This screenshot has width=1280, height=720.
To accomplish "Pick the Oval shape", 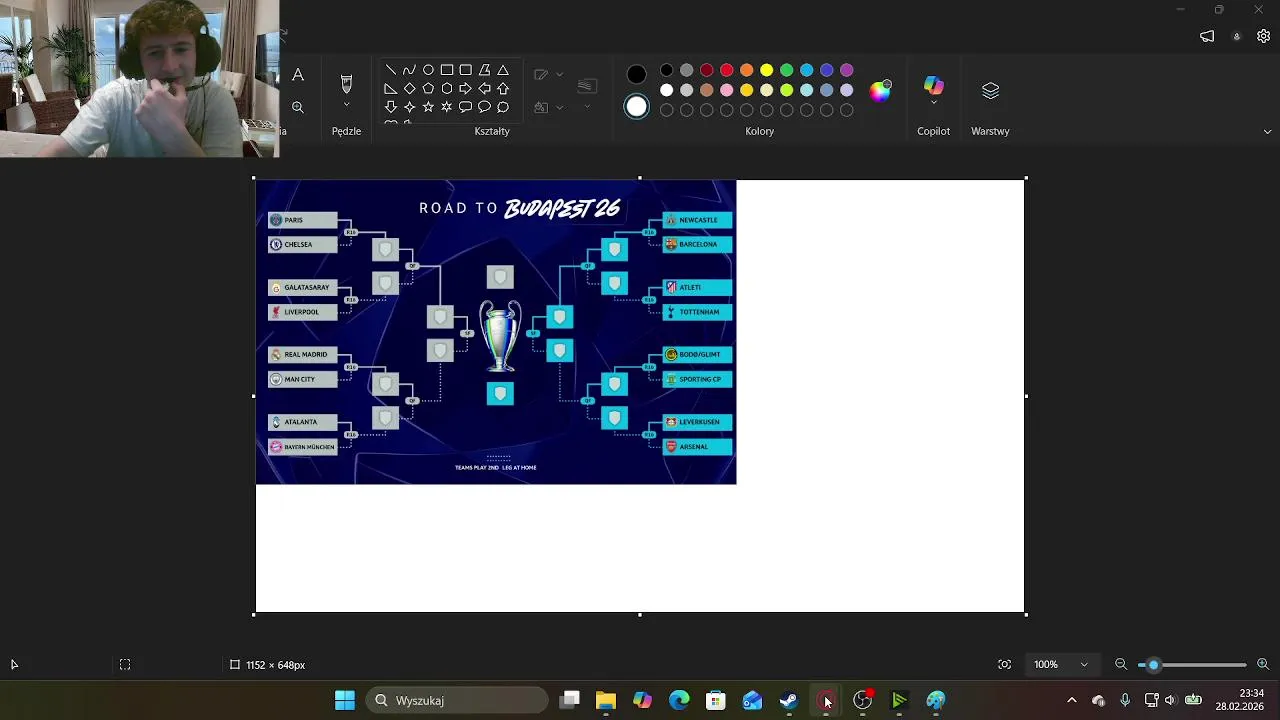I will [x=428, y=70].
